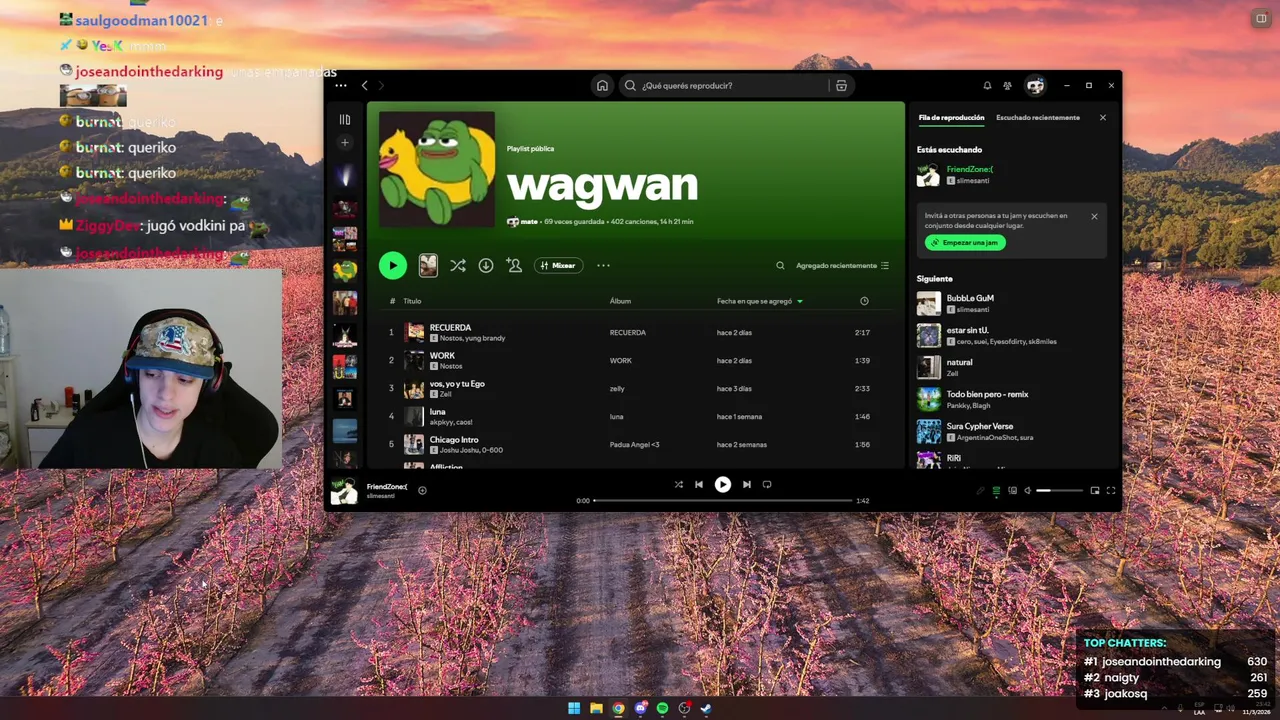Image resolution: width=1280 pixels, height=720 pixels.
Task: Click the wagwan playlist cover image
Action: point(437,169)
